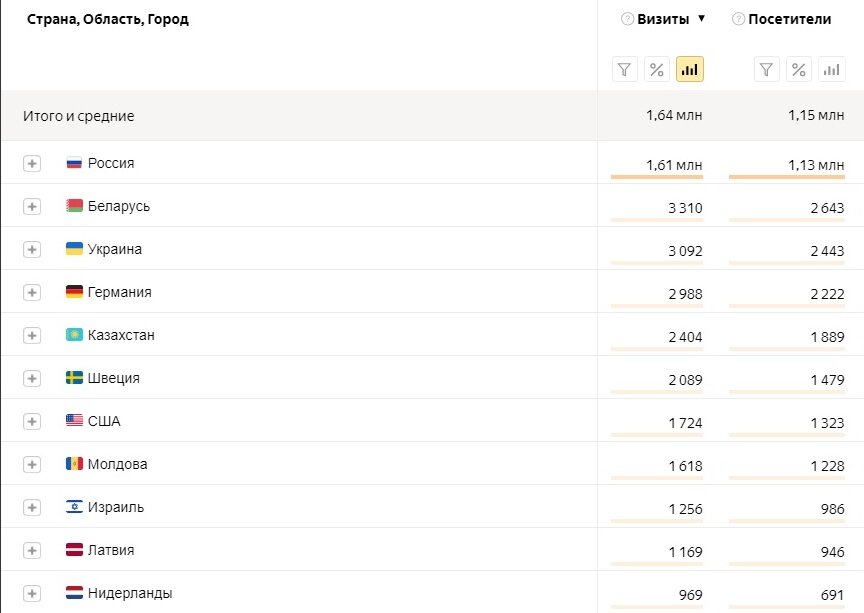Expand the Беларусь row
Screen dimensions: 864x613
[32, 206]
